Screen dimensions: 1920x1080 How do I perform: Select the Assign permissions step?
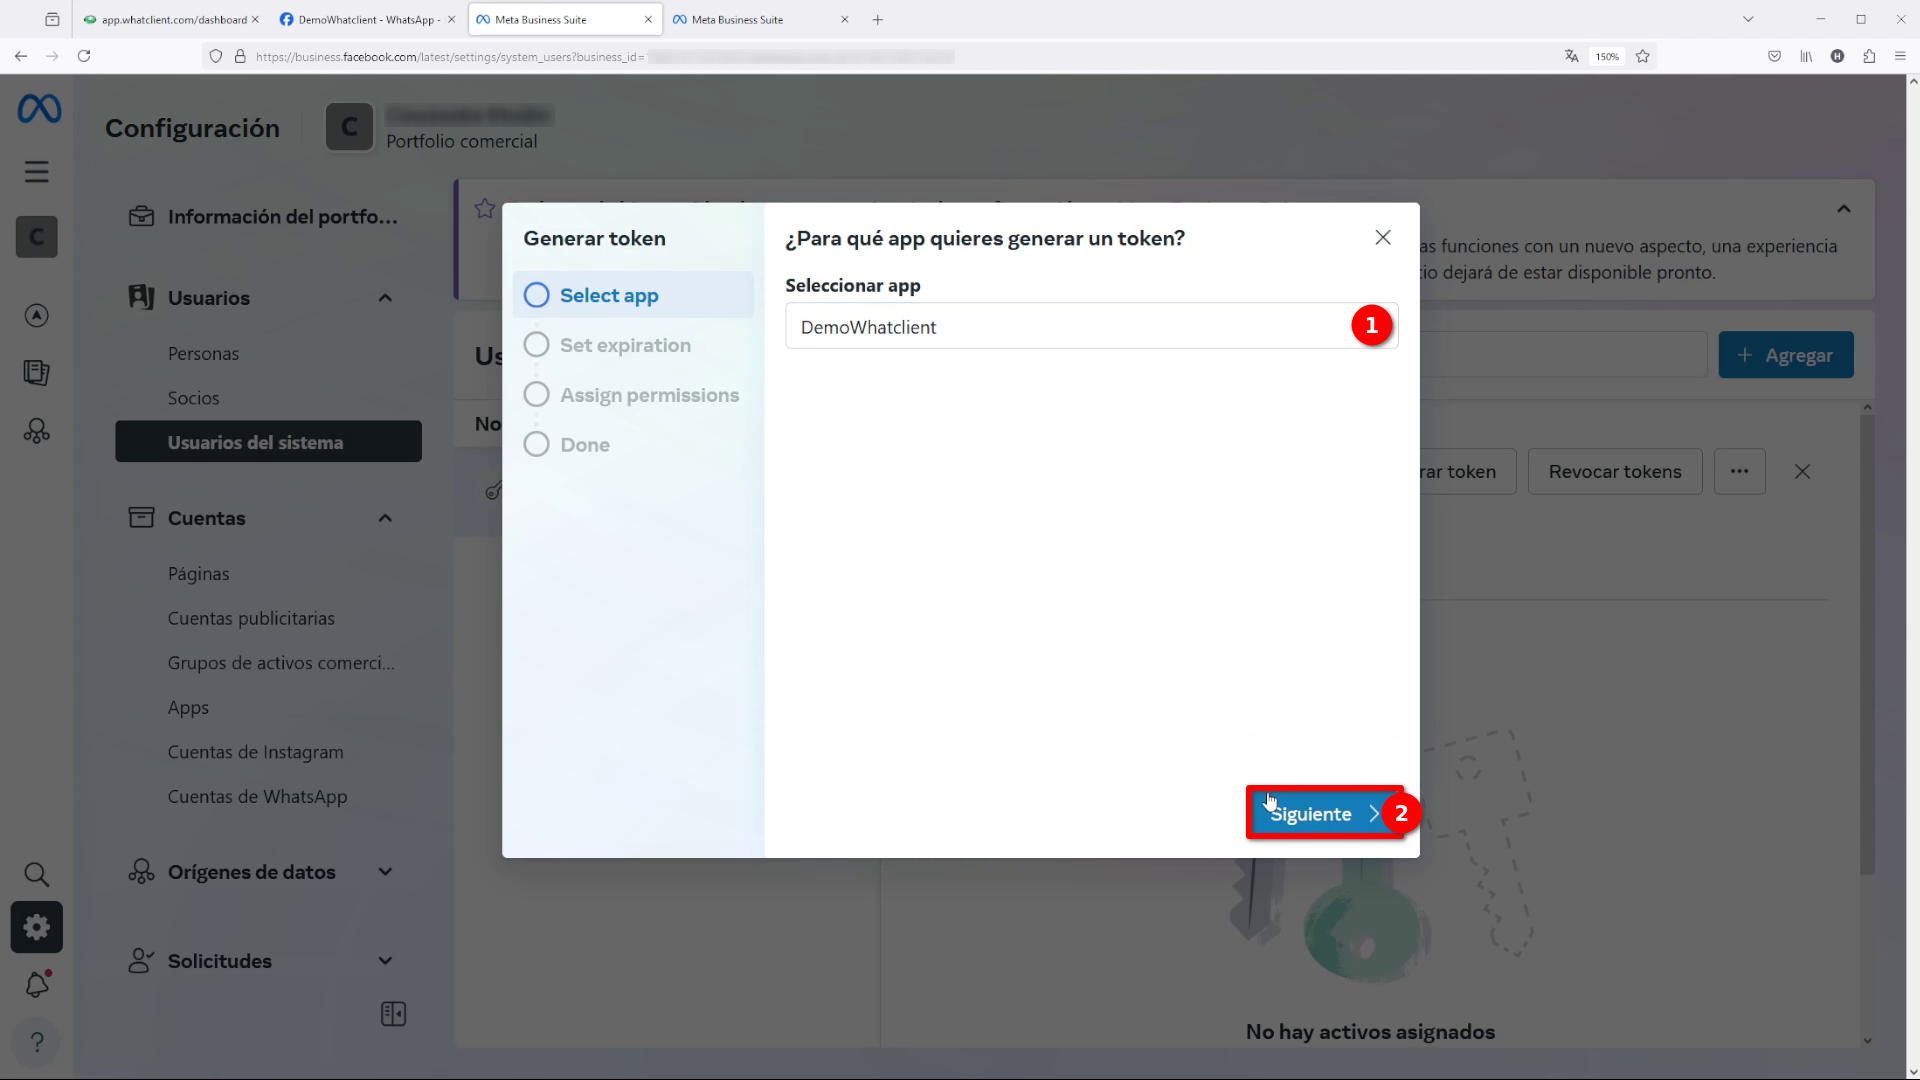tap(631, 395)
